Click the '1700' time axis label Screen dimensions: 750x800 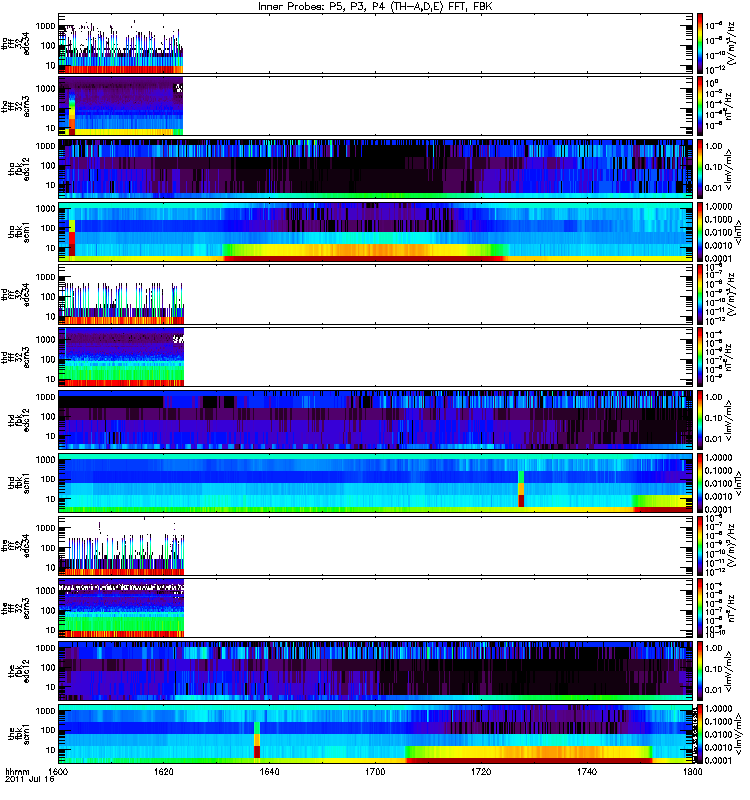click(x=375, y=771)
